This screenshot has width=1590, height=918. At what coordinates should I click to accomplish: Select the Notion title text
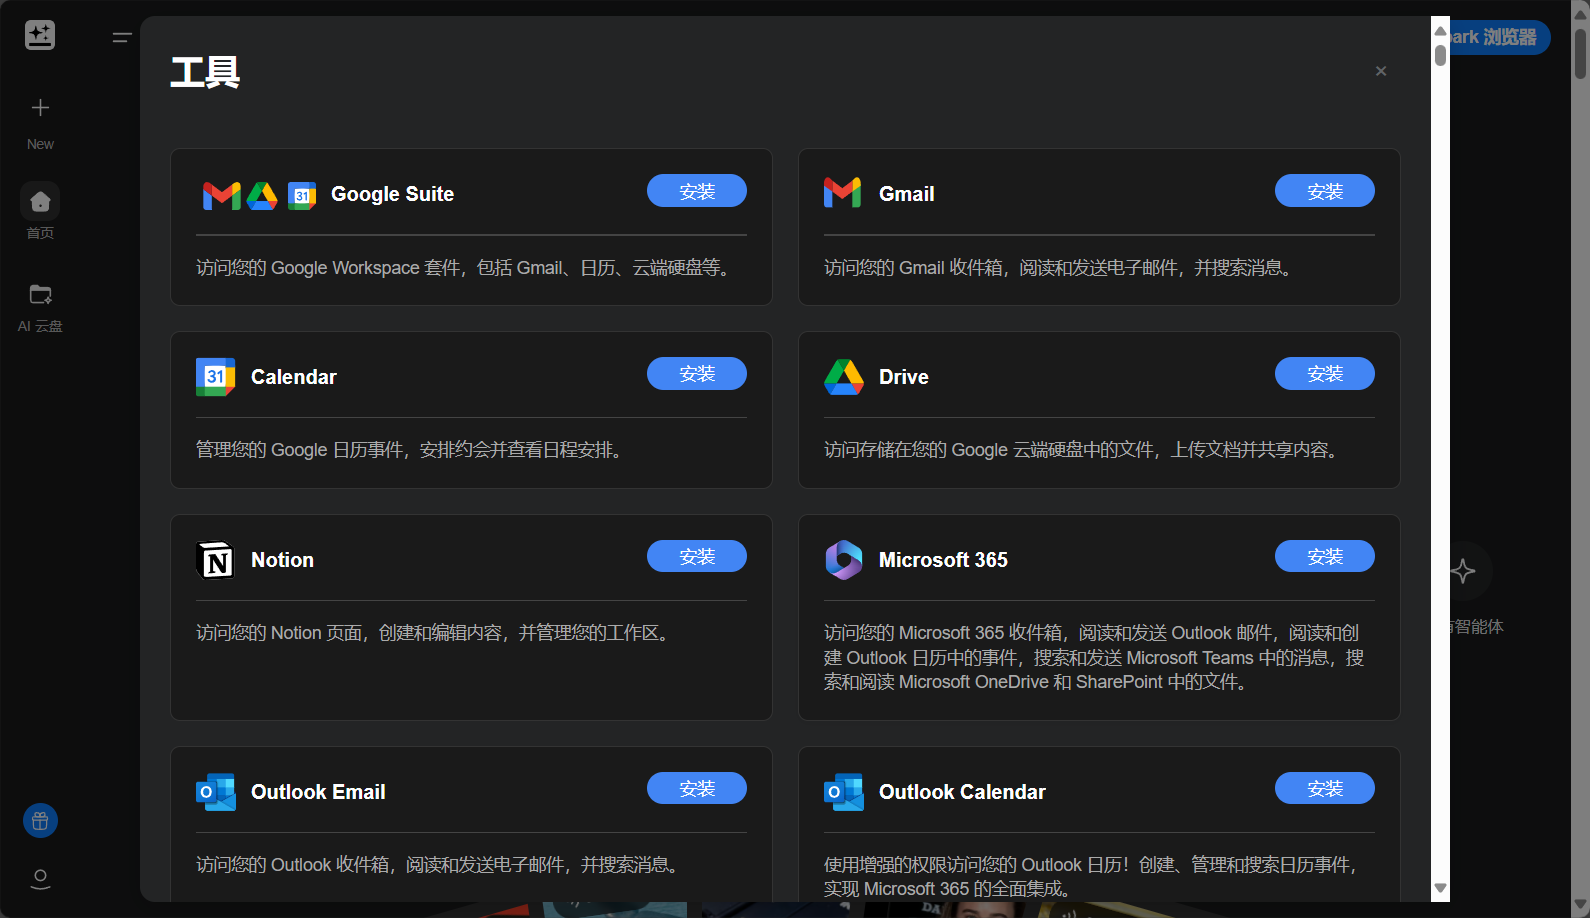pos(282,560)
